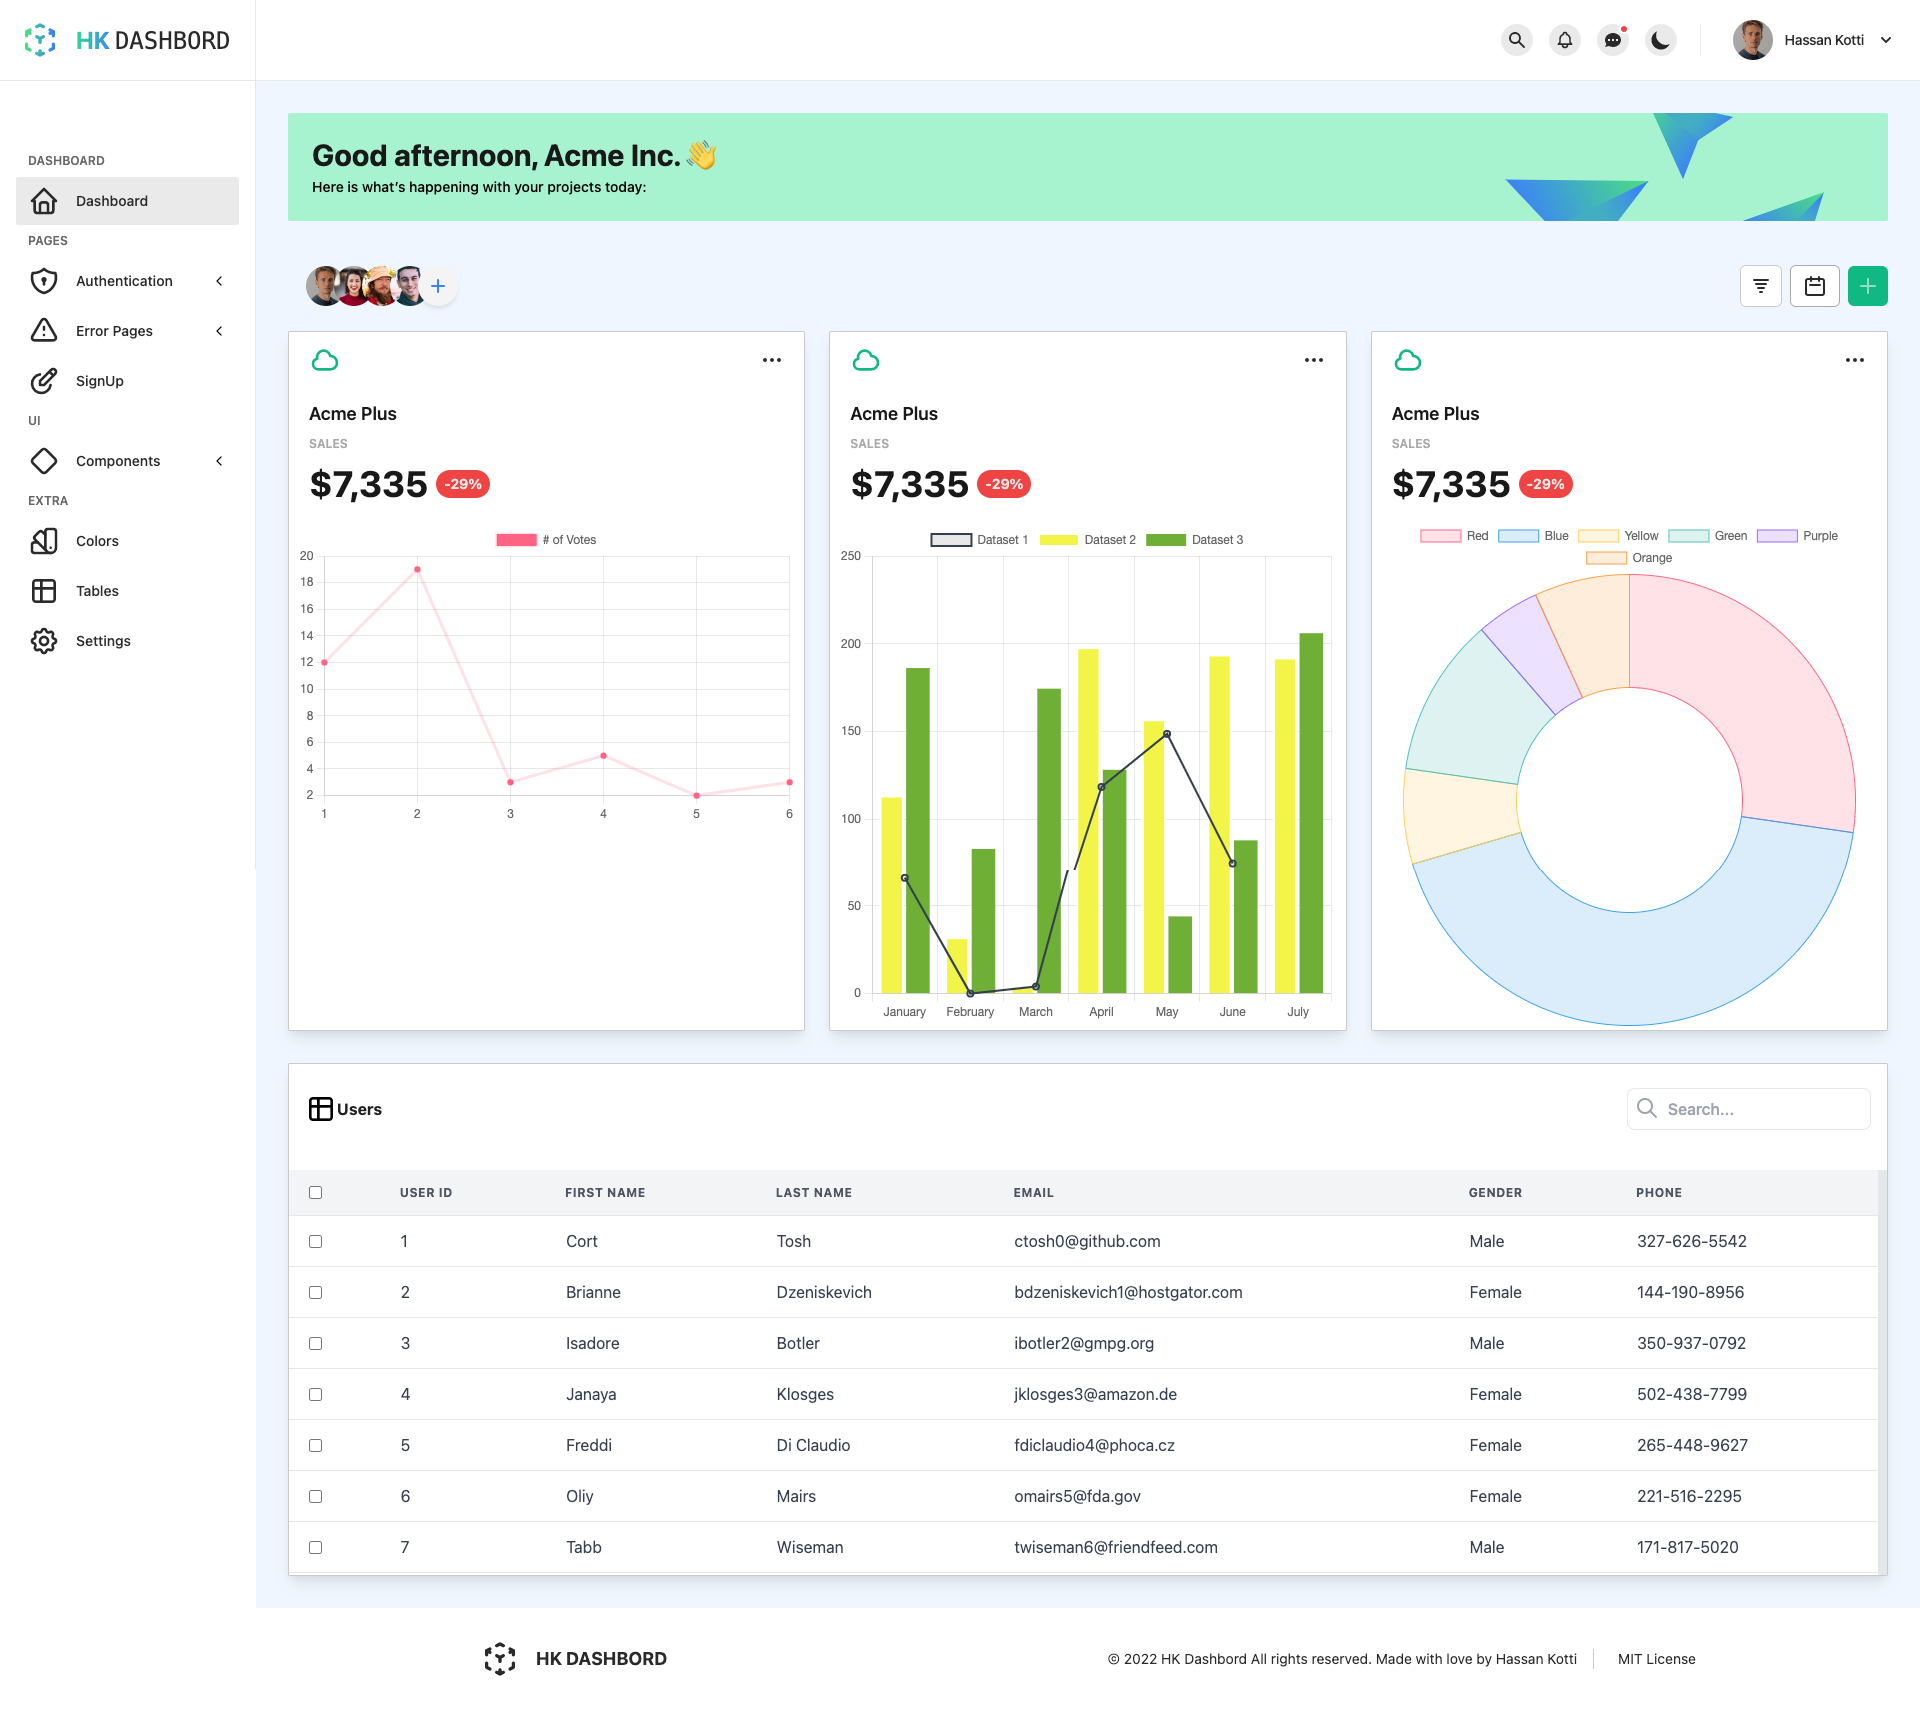The image size is (1920, 1713).
Task: Open the notifications bell
Action: pos(1564,40)
